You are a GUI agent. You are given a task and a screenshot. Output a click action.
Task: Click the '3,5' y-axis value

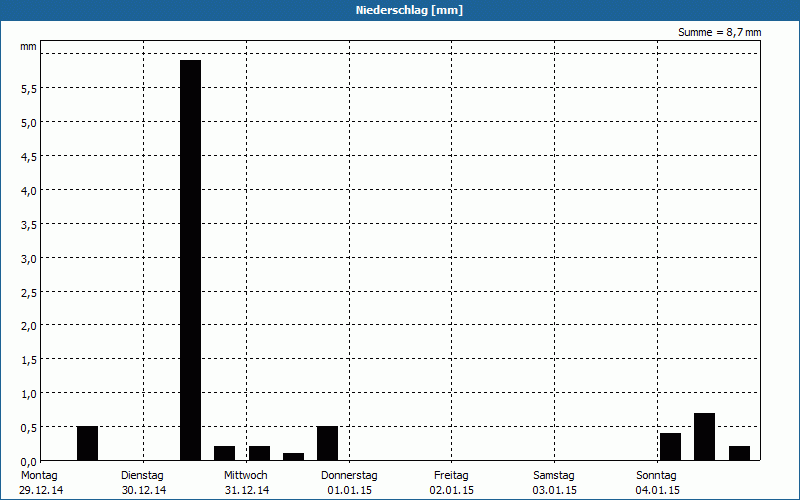[28, 224]
